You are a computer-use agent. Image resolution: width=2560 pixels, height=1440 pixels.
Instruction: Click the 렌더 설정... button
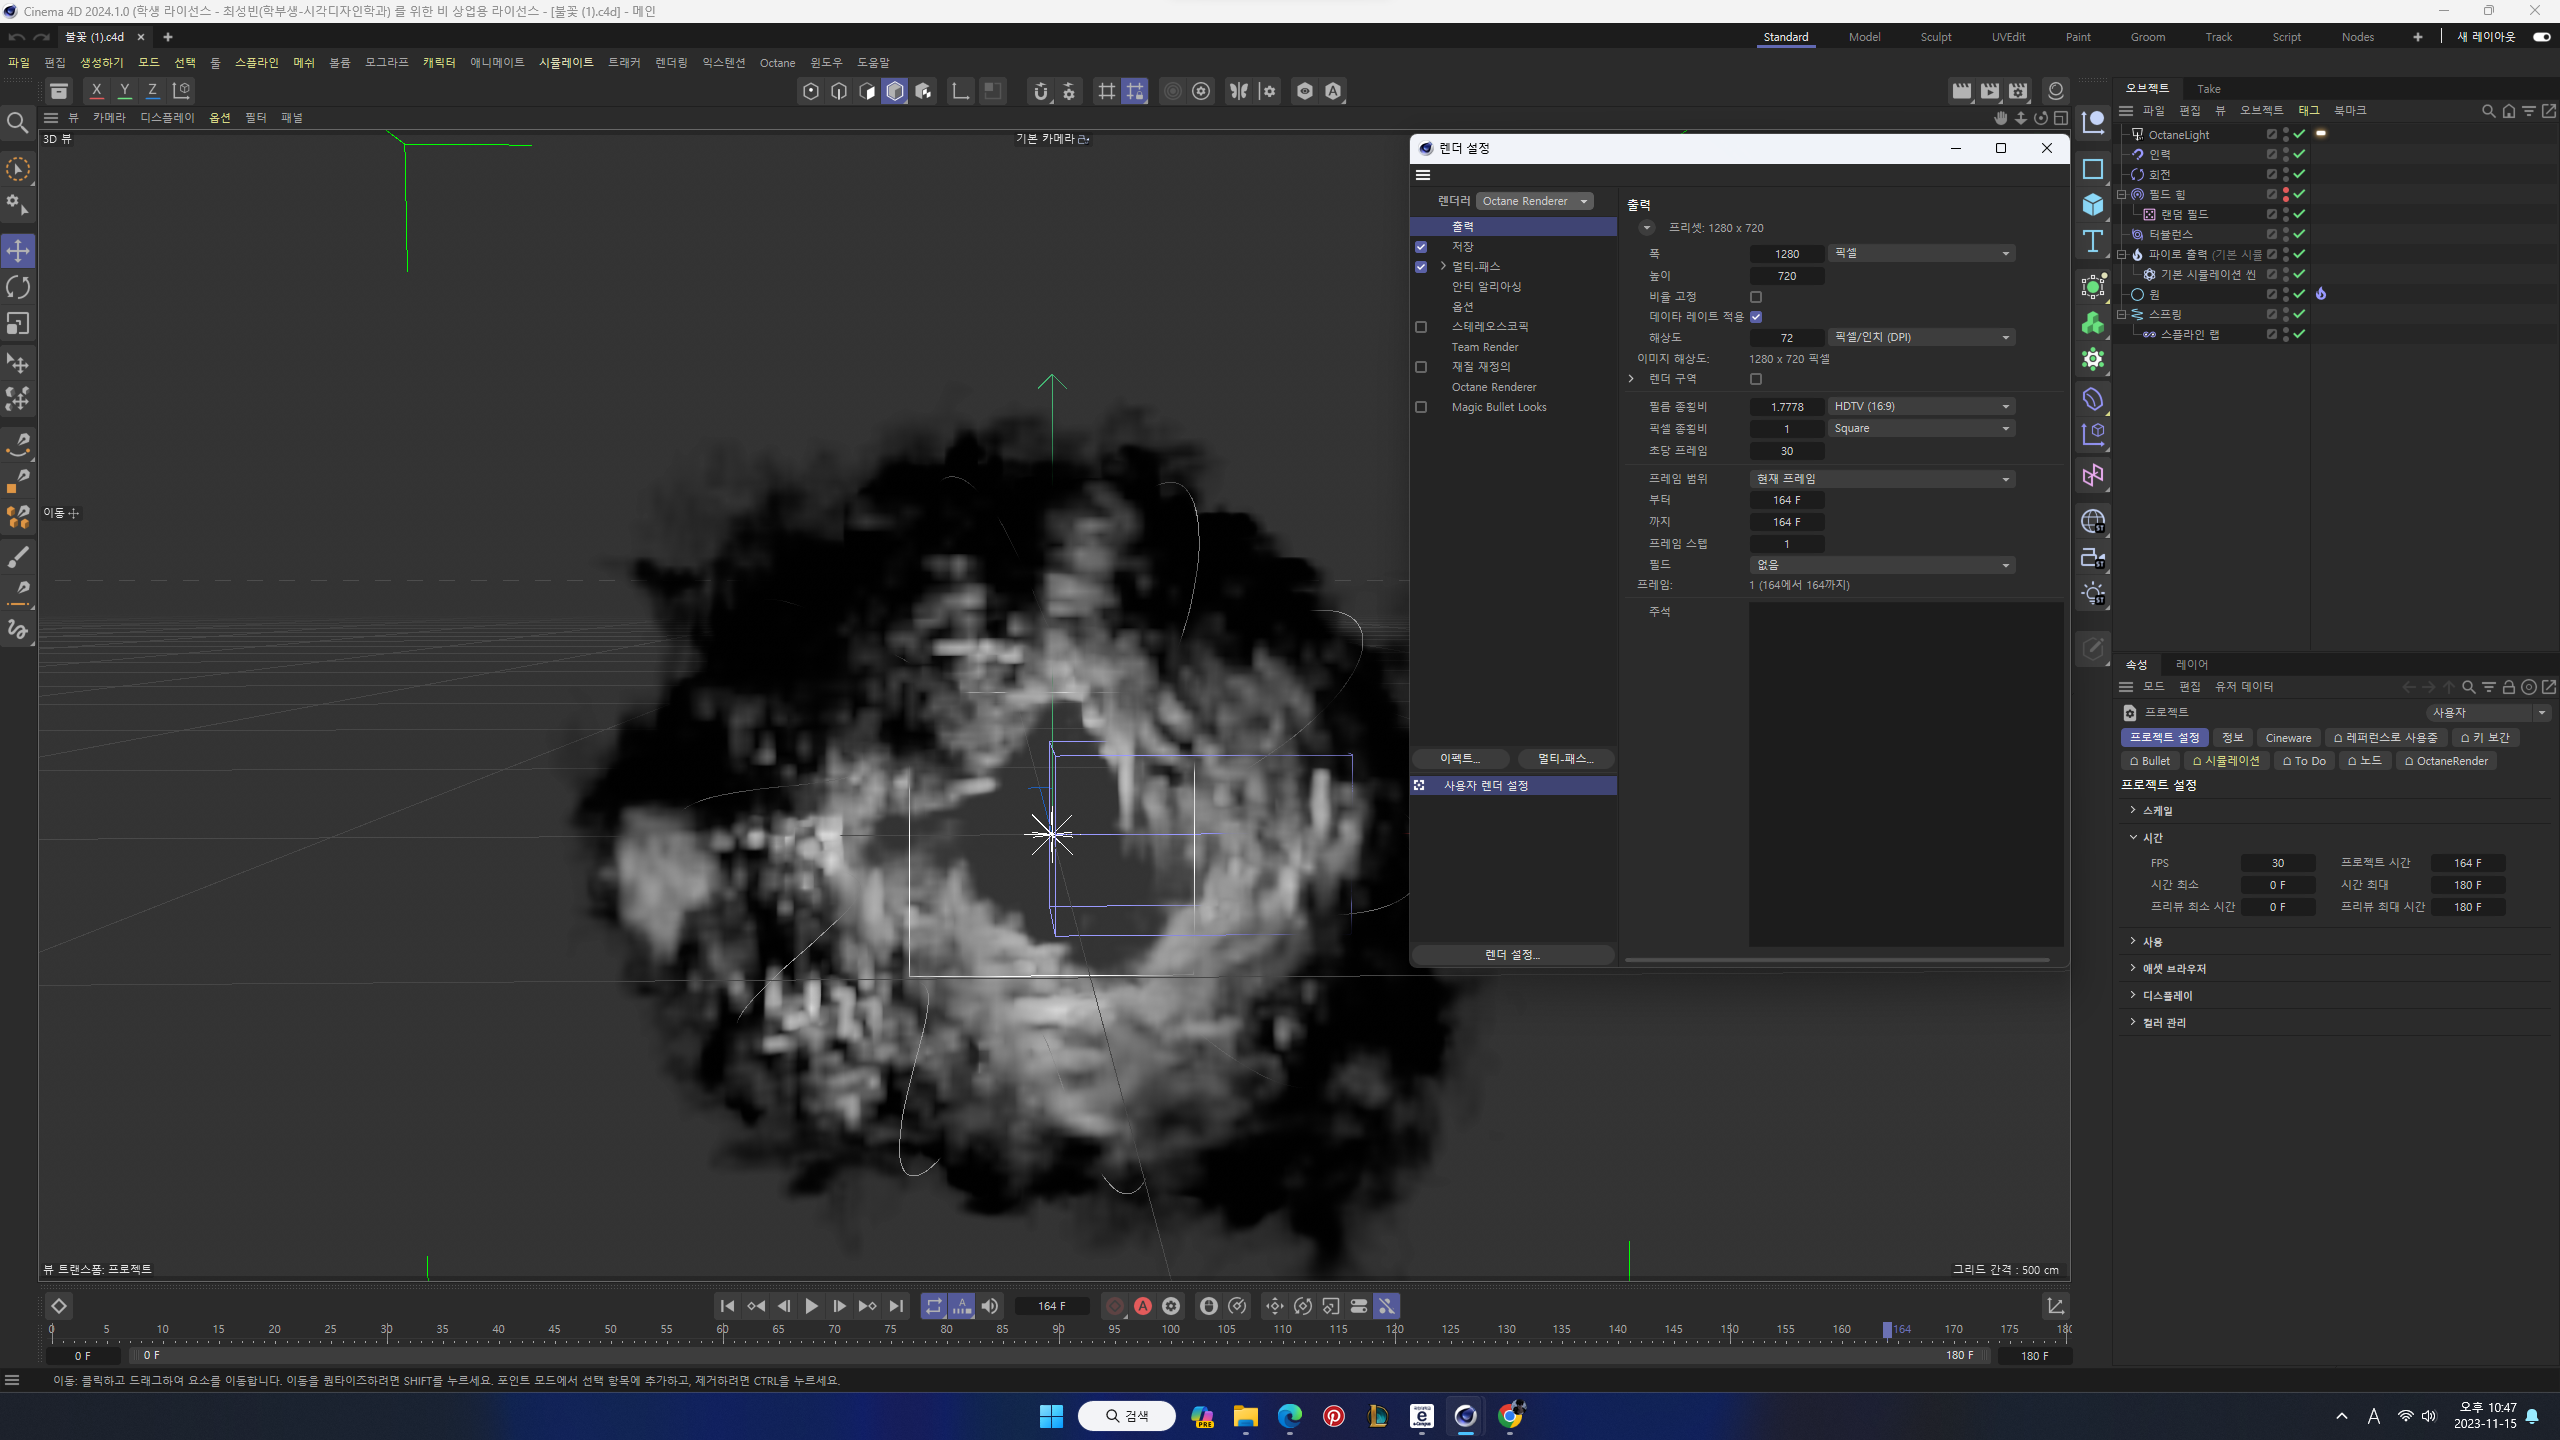1512,955
